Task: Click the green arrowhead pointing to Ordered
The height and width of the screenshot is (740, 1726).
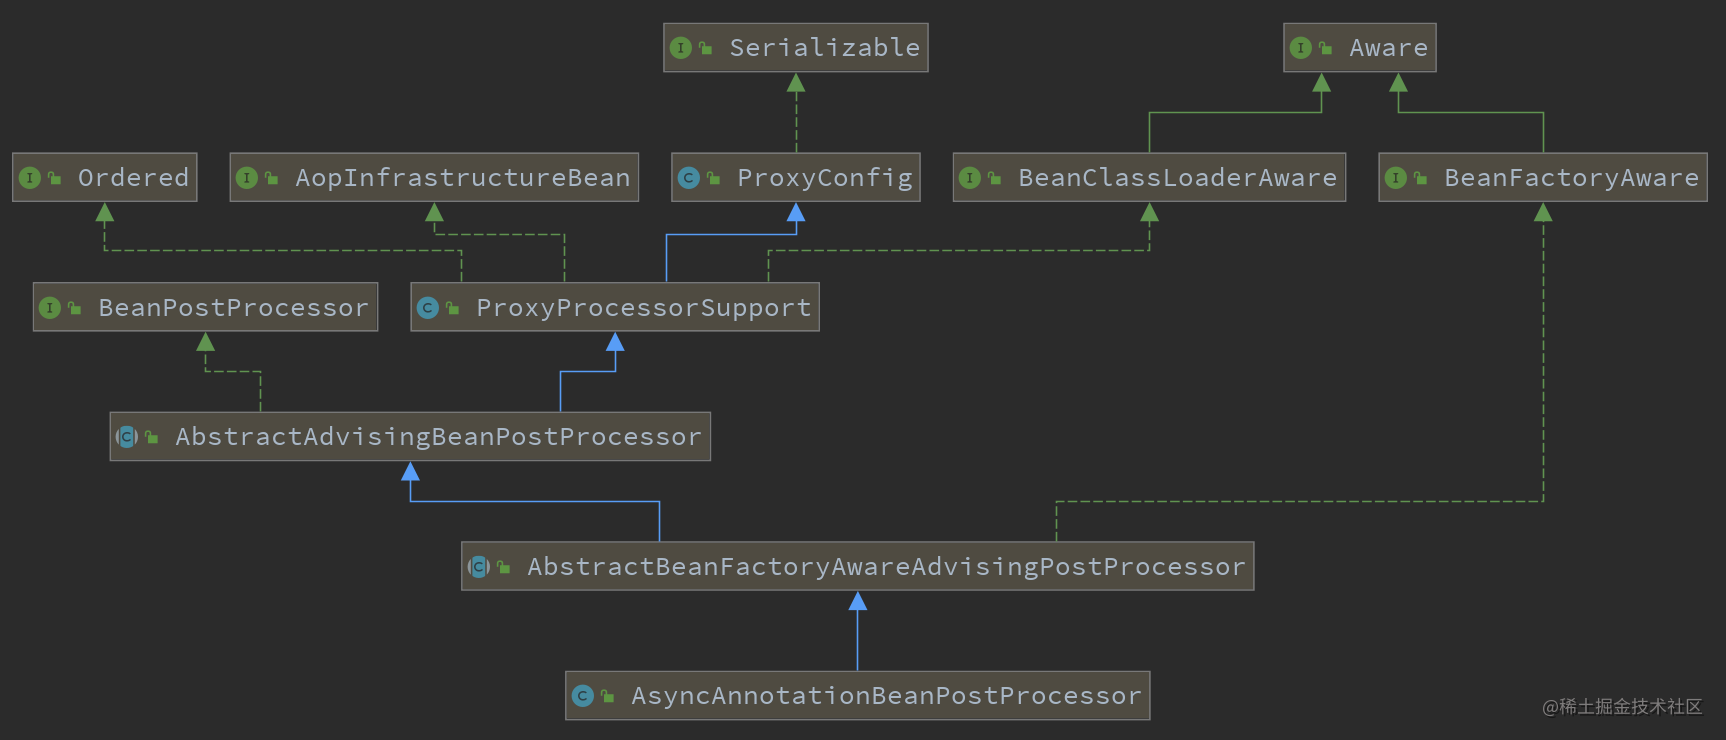Action: (x=105, y=212)
